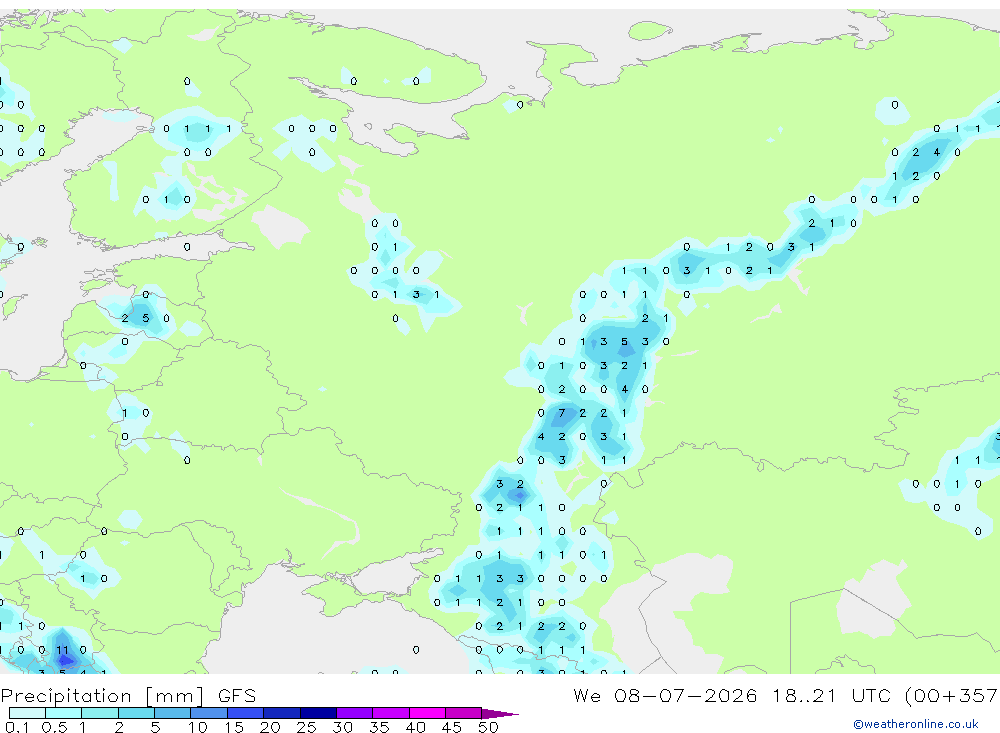Screen dimensions: 1000x733
Task: Select legend swatch between 30 and 35
Action: 354,713
